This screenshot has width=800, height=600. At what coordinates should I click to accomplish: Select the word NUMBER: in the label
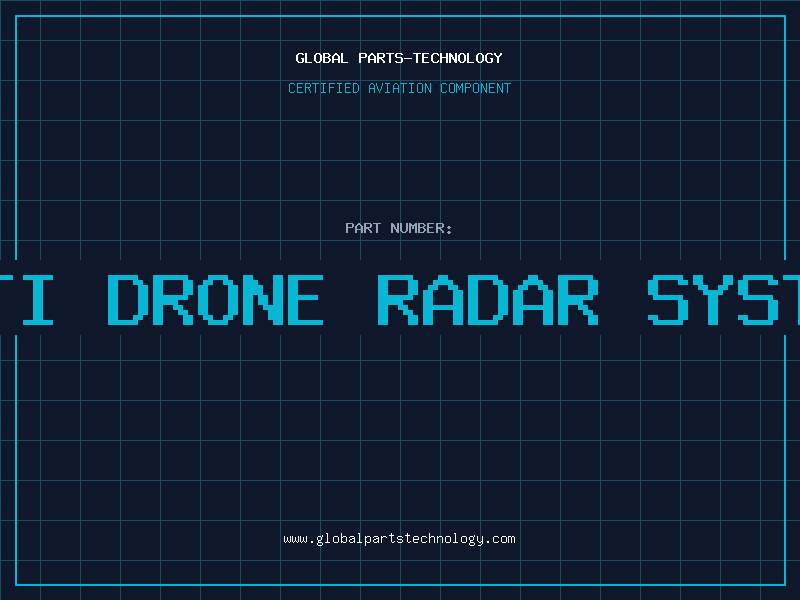pos(421,228)
